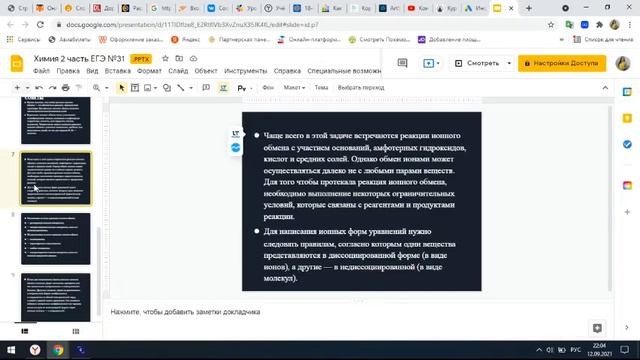
Task: Open Google Slides home logo
Action: [17, 64]
